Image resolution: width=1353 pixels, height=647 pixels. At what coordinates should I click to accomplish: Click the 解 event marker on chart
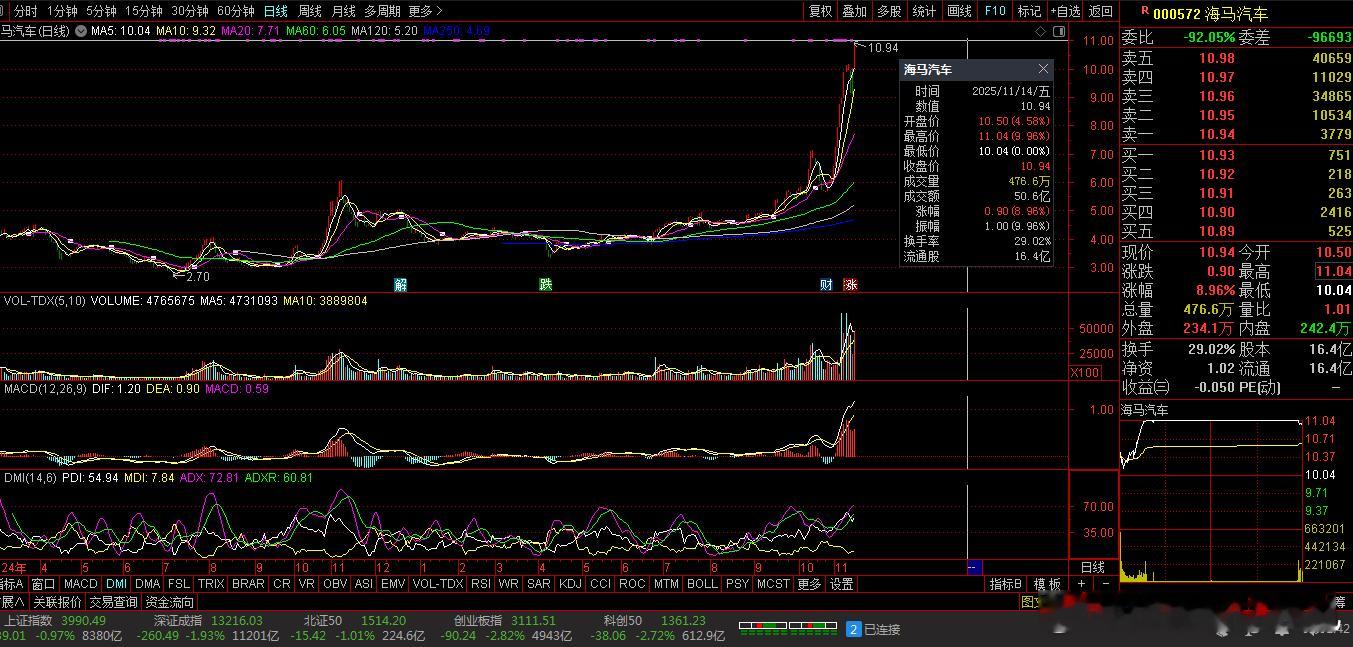[400, 284]
